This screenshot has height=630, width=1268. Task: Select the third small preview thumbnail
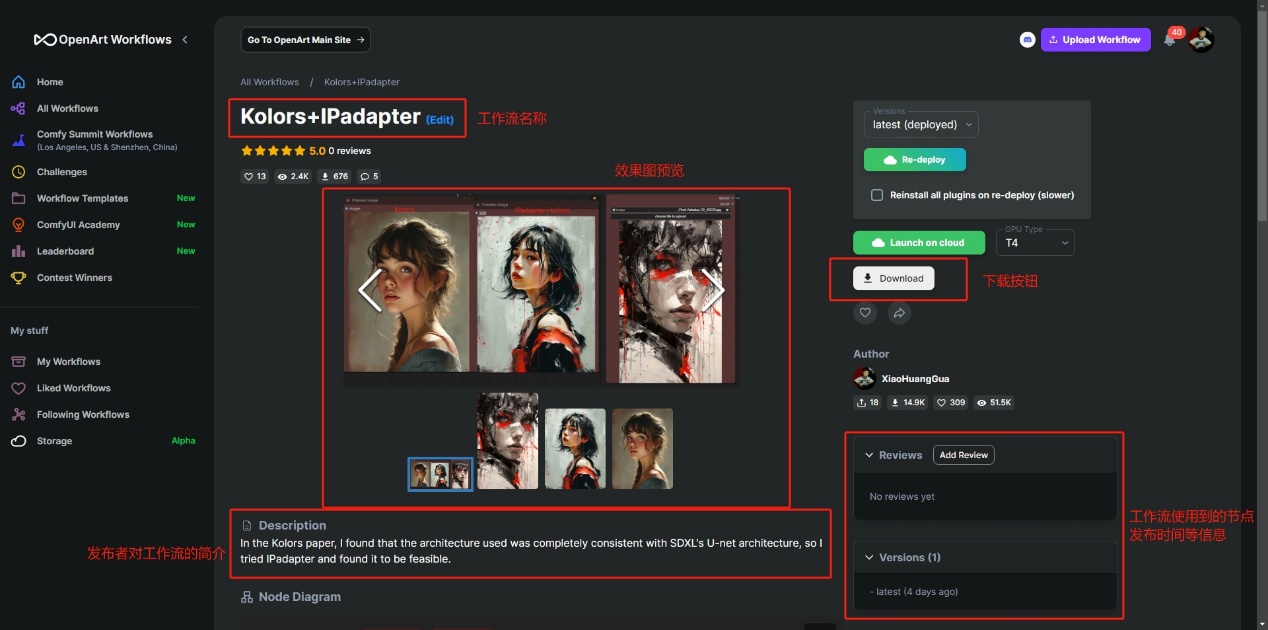pyautogui.click(x=575, y=448)
